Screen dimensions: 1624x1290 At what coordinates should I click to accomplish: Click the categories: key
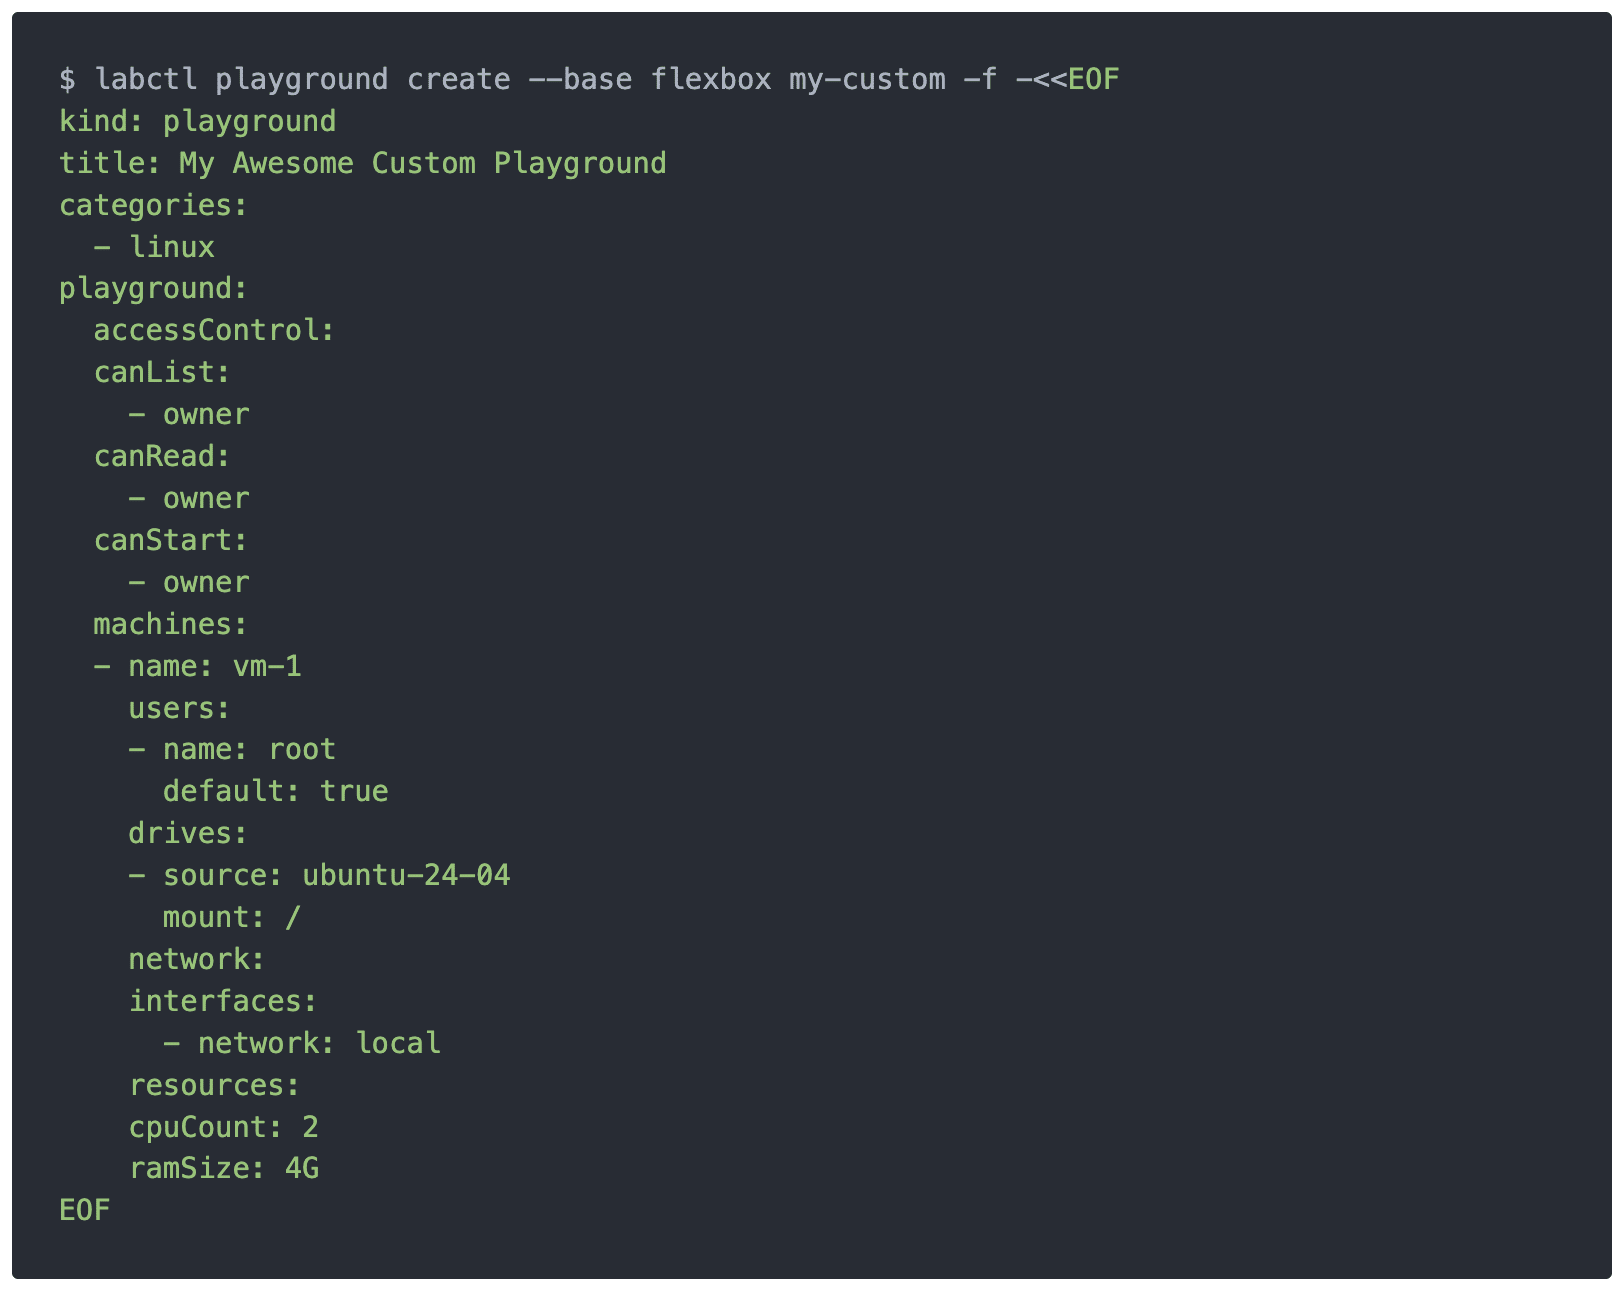pos(153,205)
